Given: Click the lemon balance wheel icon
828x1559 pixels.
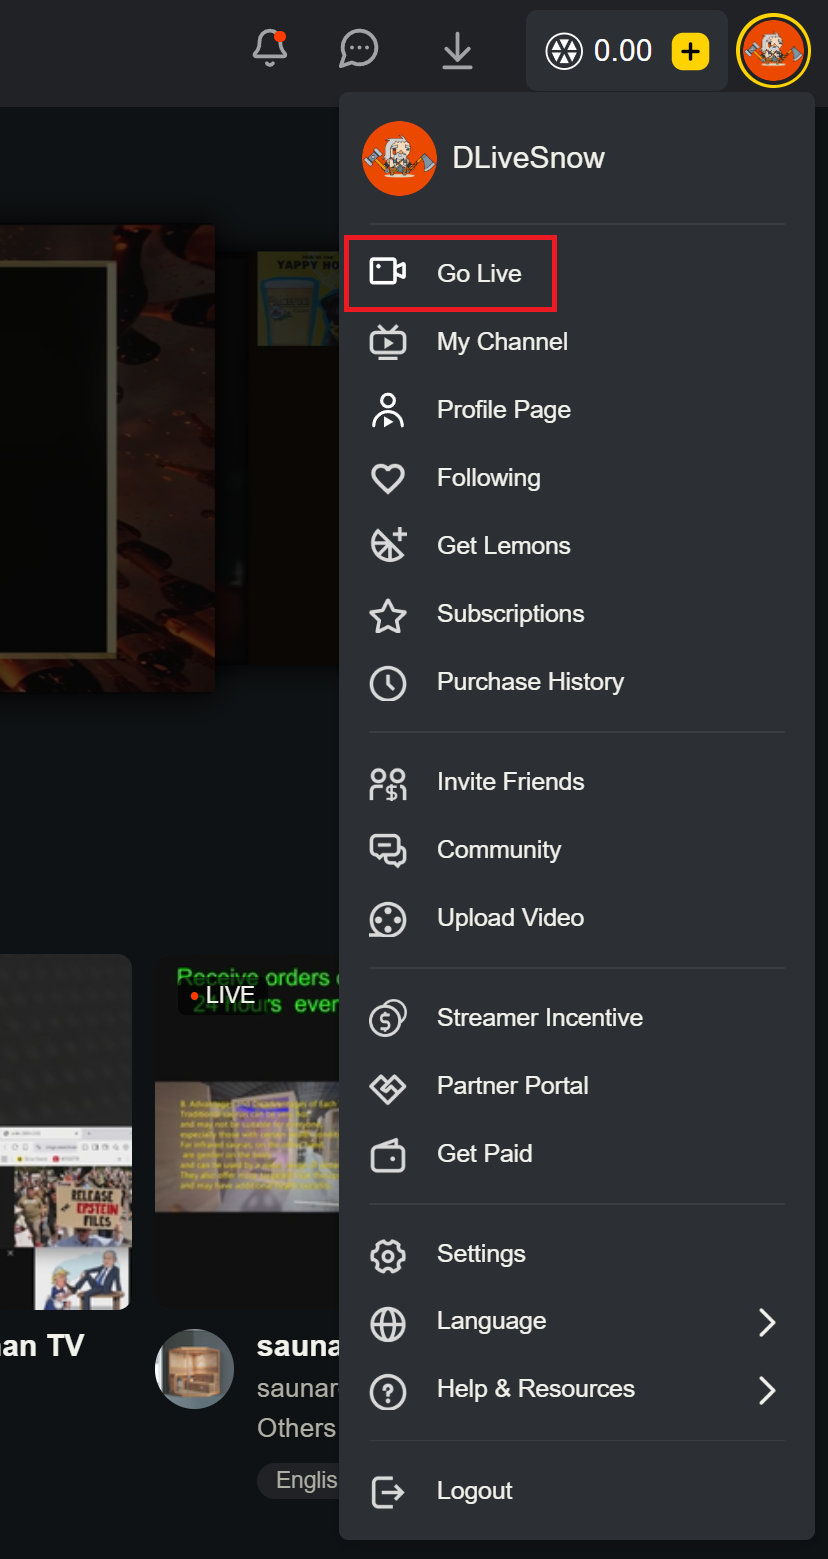Looking at the screenshot, I should click(564, 50).
